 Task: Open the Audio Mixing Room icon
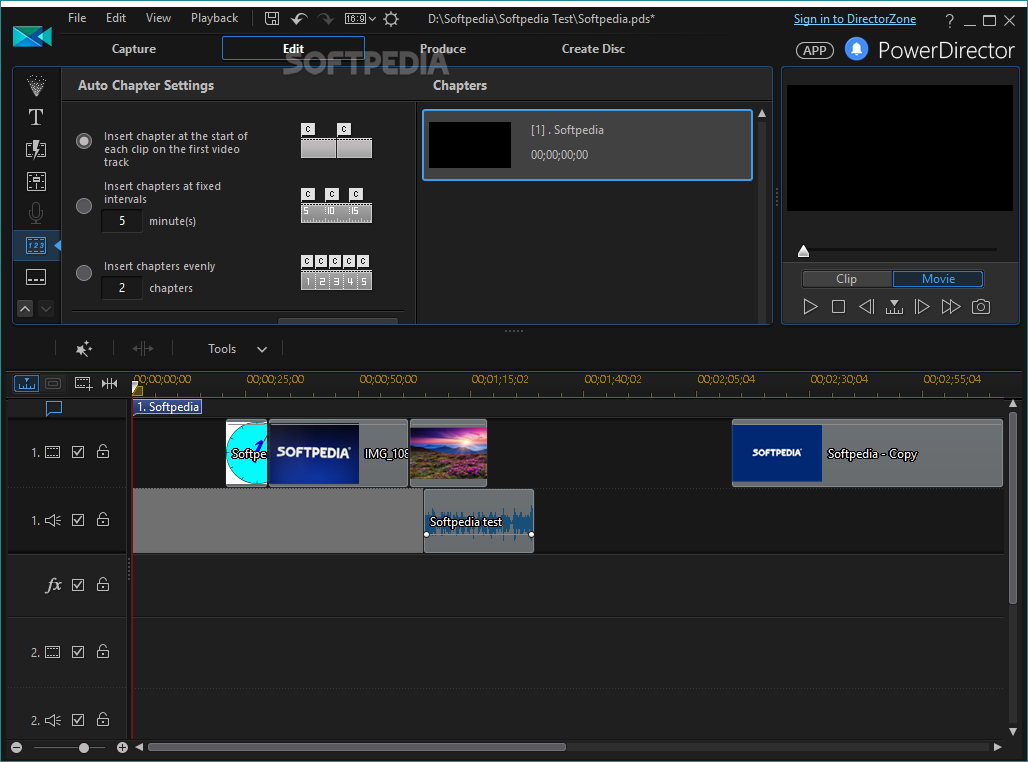pos(36,181)
